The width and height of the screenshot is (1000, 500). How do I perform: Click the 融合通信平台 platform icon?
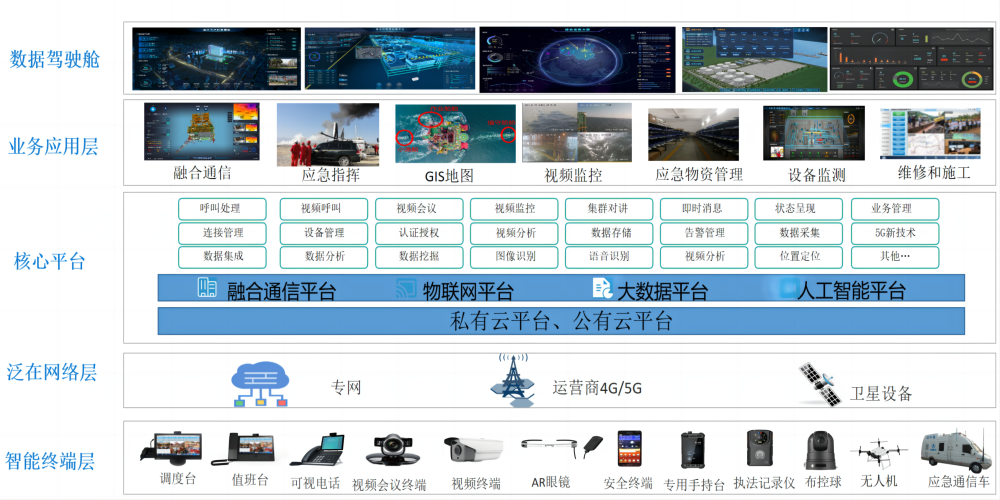click(x=208, y=289)
